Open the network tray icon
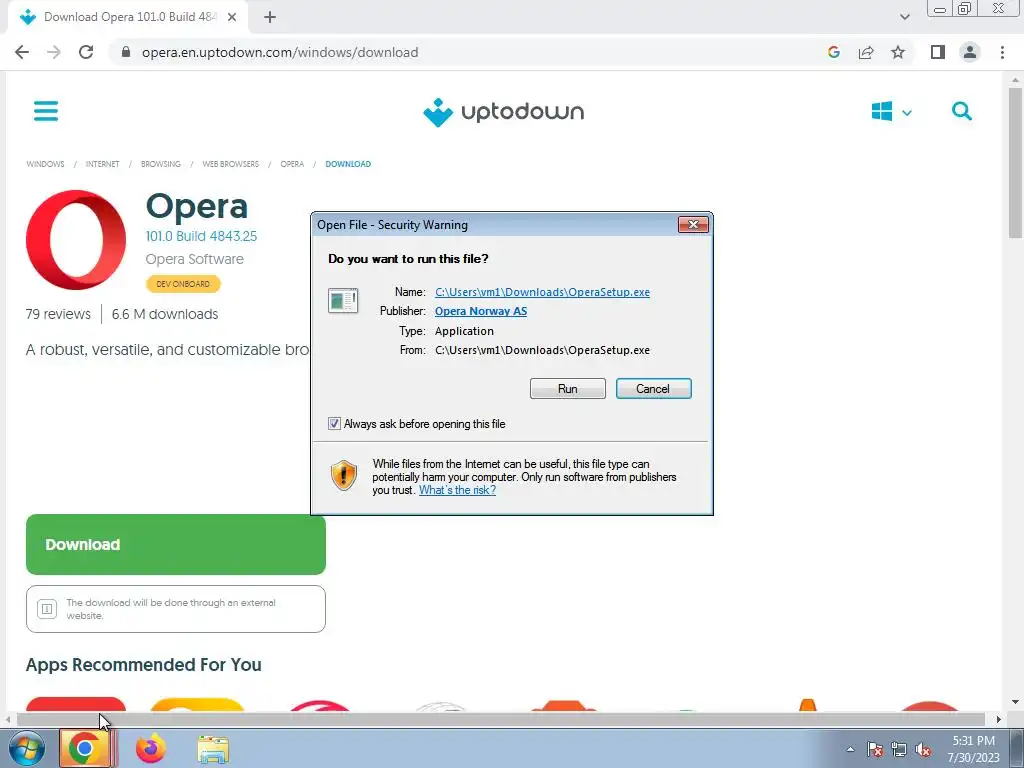The image size is (1024, 768). (899, 750)
